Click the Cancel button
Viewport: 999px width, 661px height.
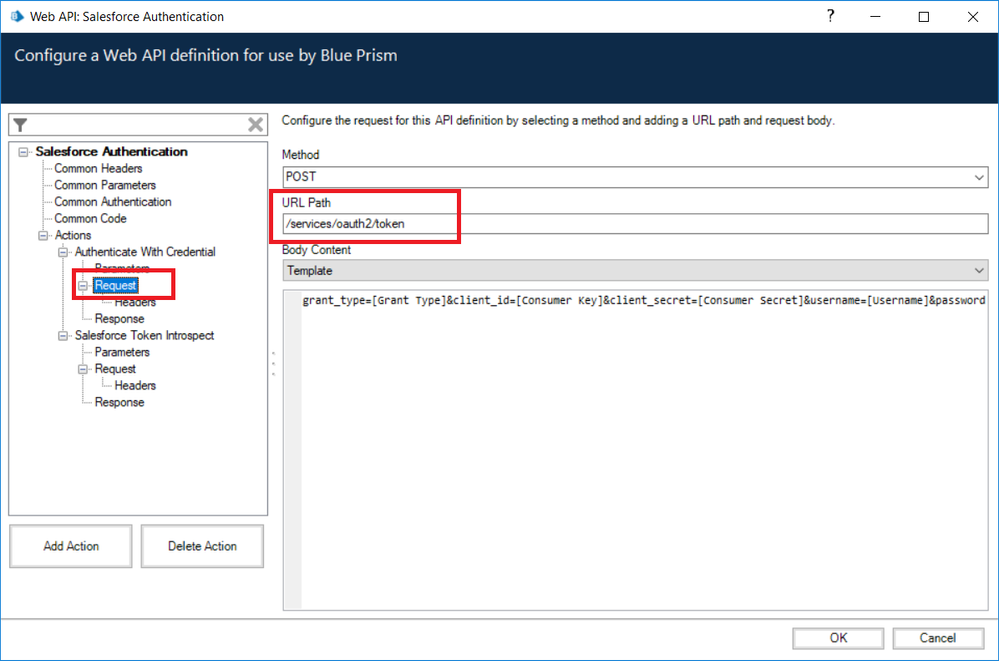click(938, 638)
